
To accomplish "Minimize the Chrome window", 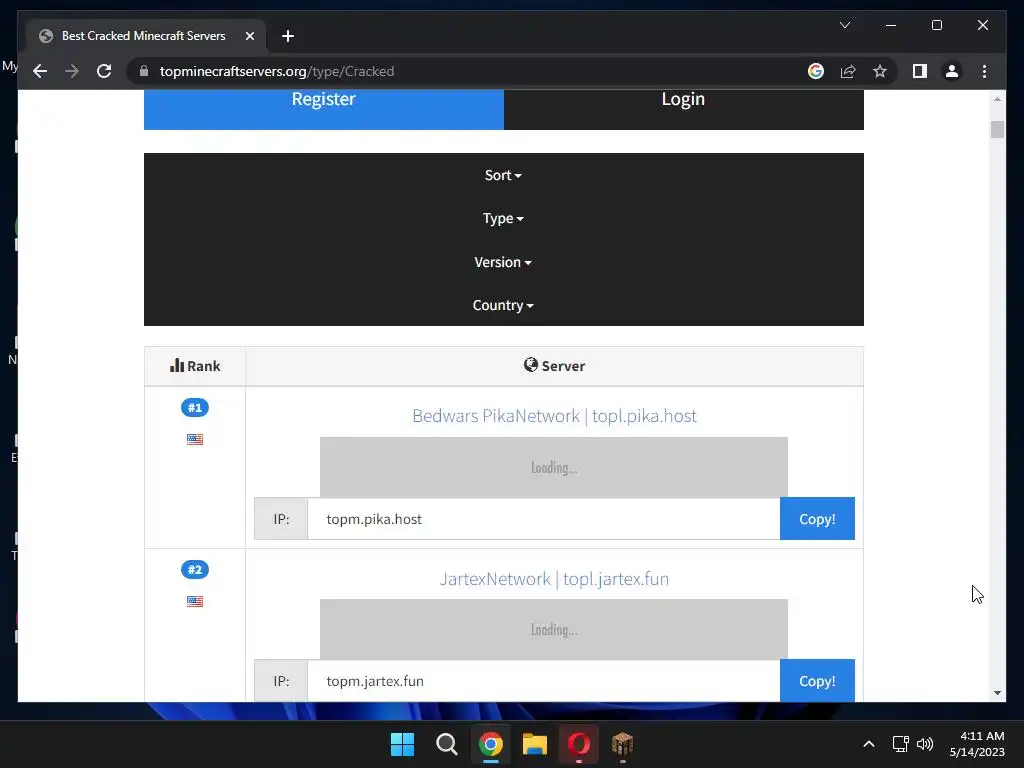I will 891,25.
